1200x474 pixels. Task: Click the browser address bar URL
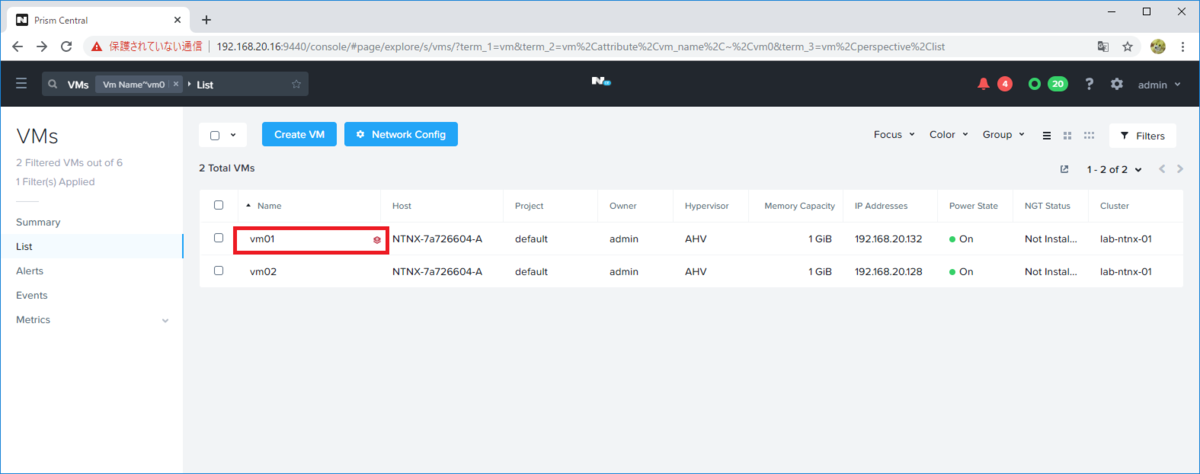pyautogui.click(x=580, y=46)
